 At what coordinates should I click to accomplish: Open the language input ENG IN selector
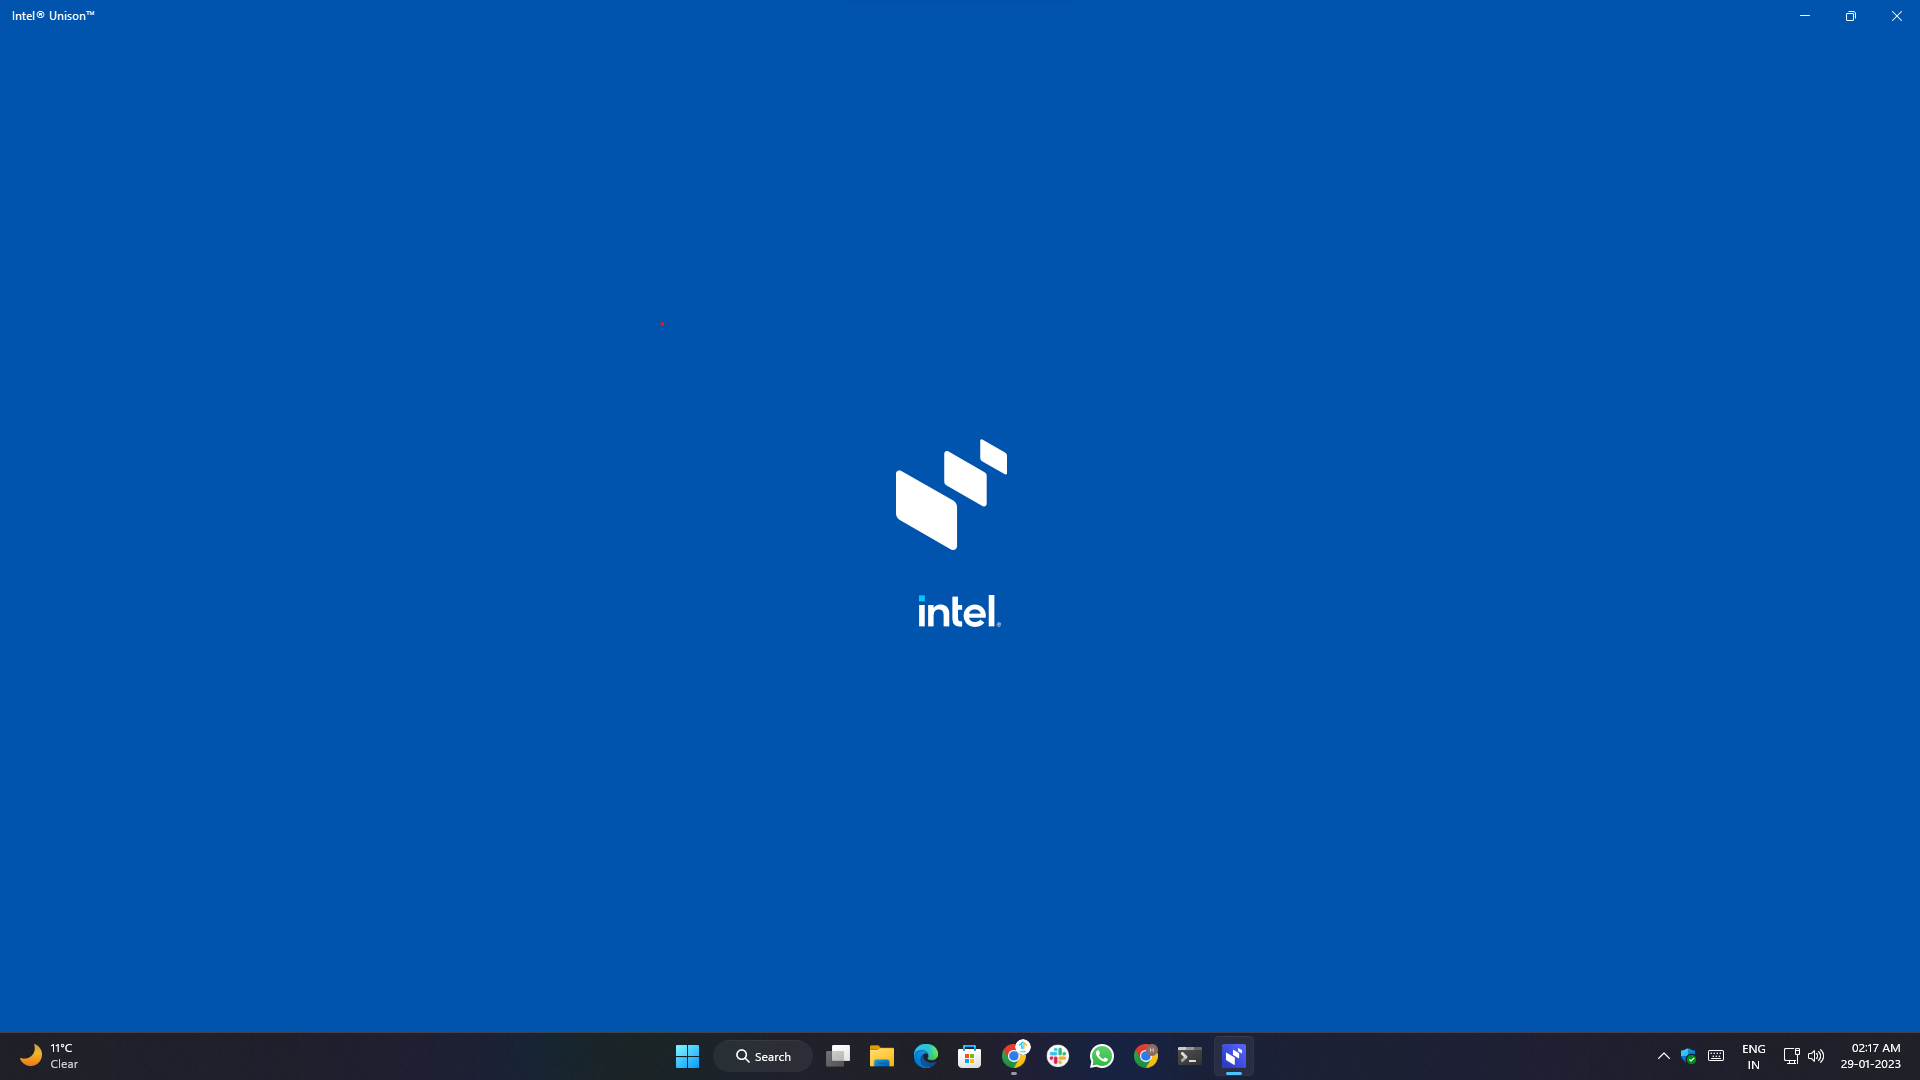click(x=1753, y=1055)
